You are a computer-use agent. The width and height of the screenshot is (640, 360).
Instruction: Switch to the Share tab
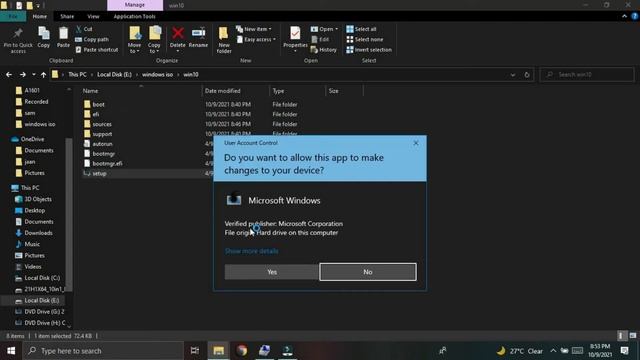point(67,16)
